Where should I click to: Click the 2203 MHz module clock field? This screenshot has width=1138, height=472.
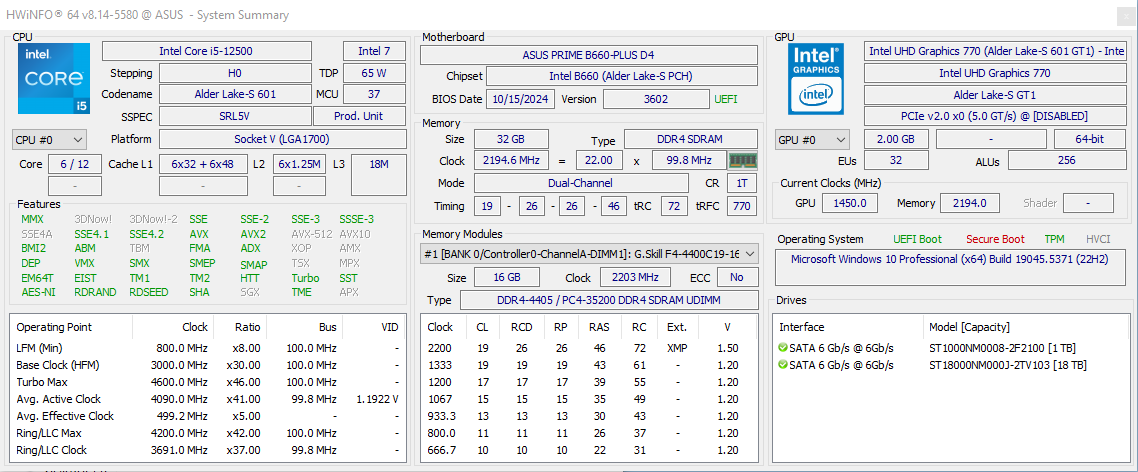(635, 277)
